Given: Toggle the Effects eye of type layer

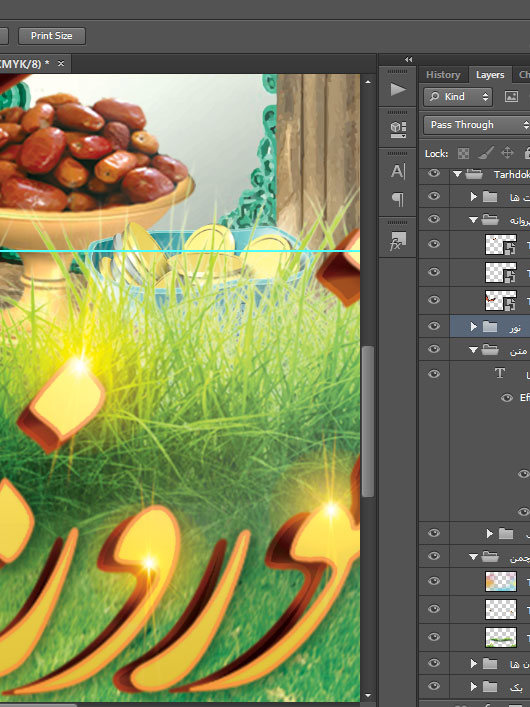Looking at the screenshot, I should (x=507, y=397).
